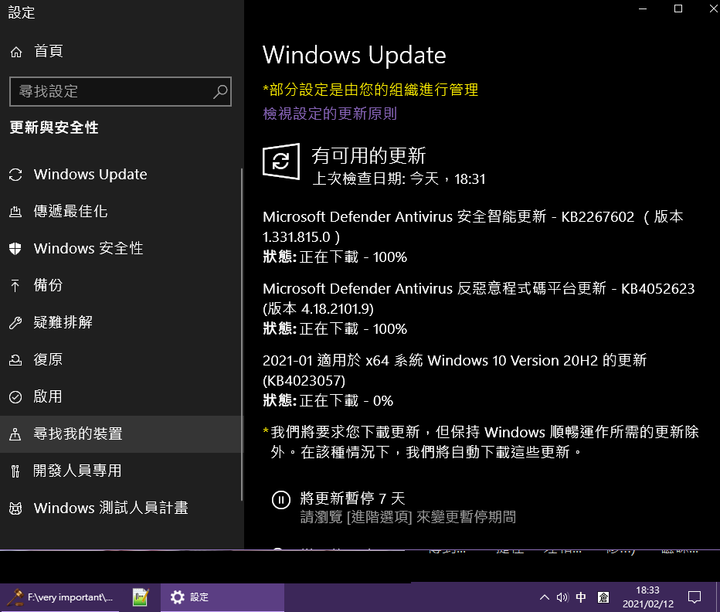Click the upload arrow icon beside 備份
This screenshot has height=612, width=720.
click(x=15, y=286)
